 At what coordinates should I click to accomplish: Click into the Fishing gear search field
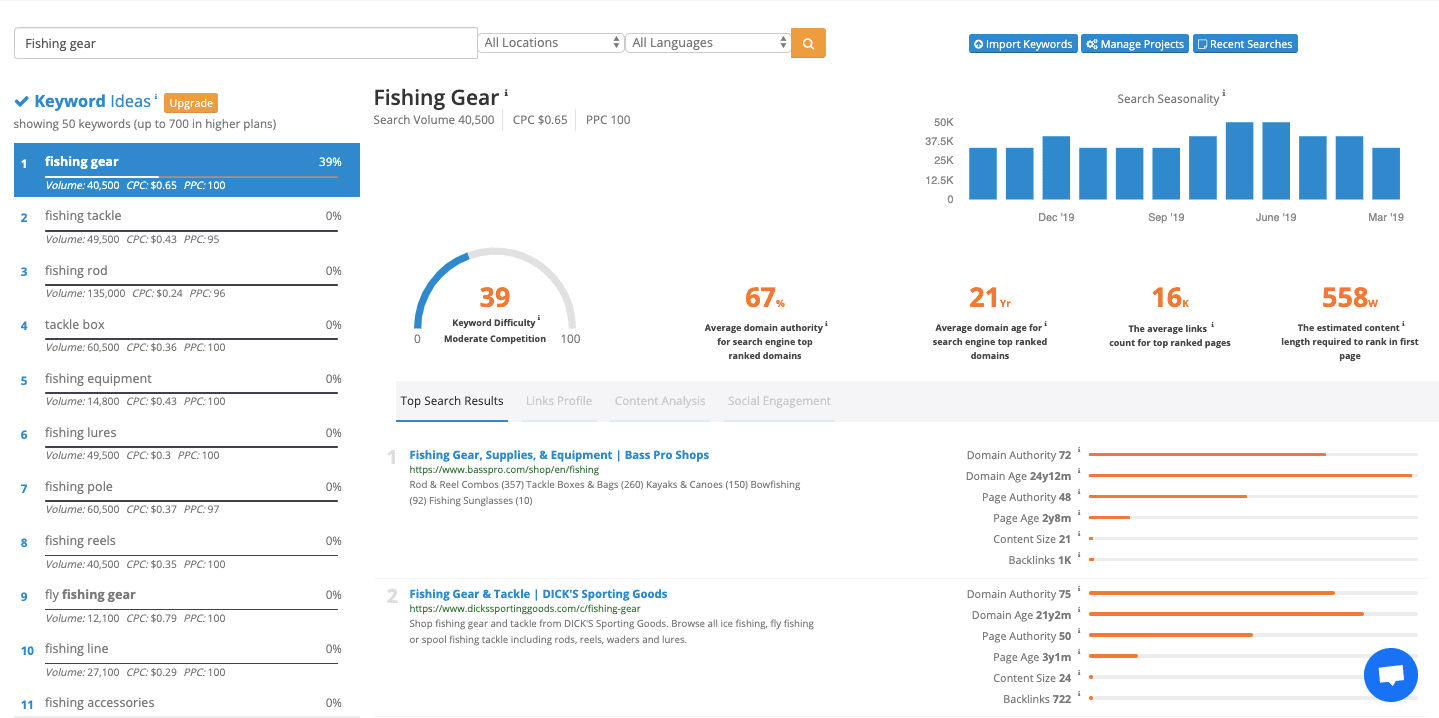click(245, 43)
